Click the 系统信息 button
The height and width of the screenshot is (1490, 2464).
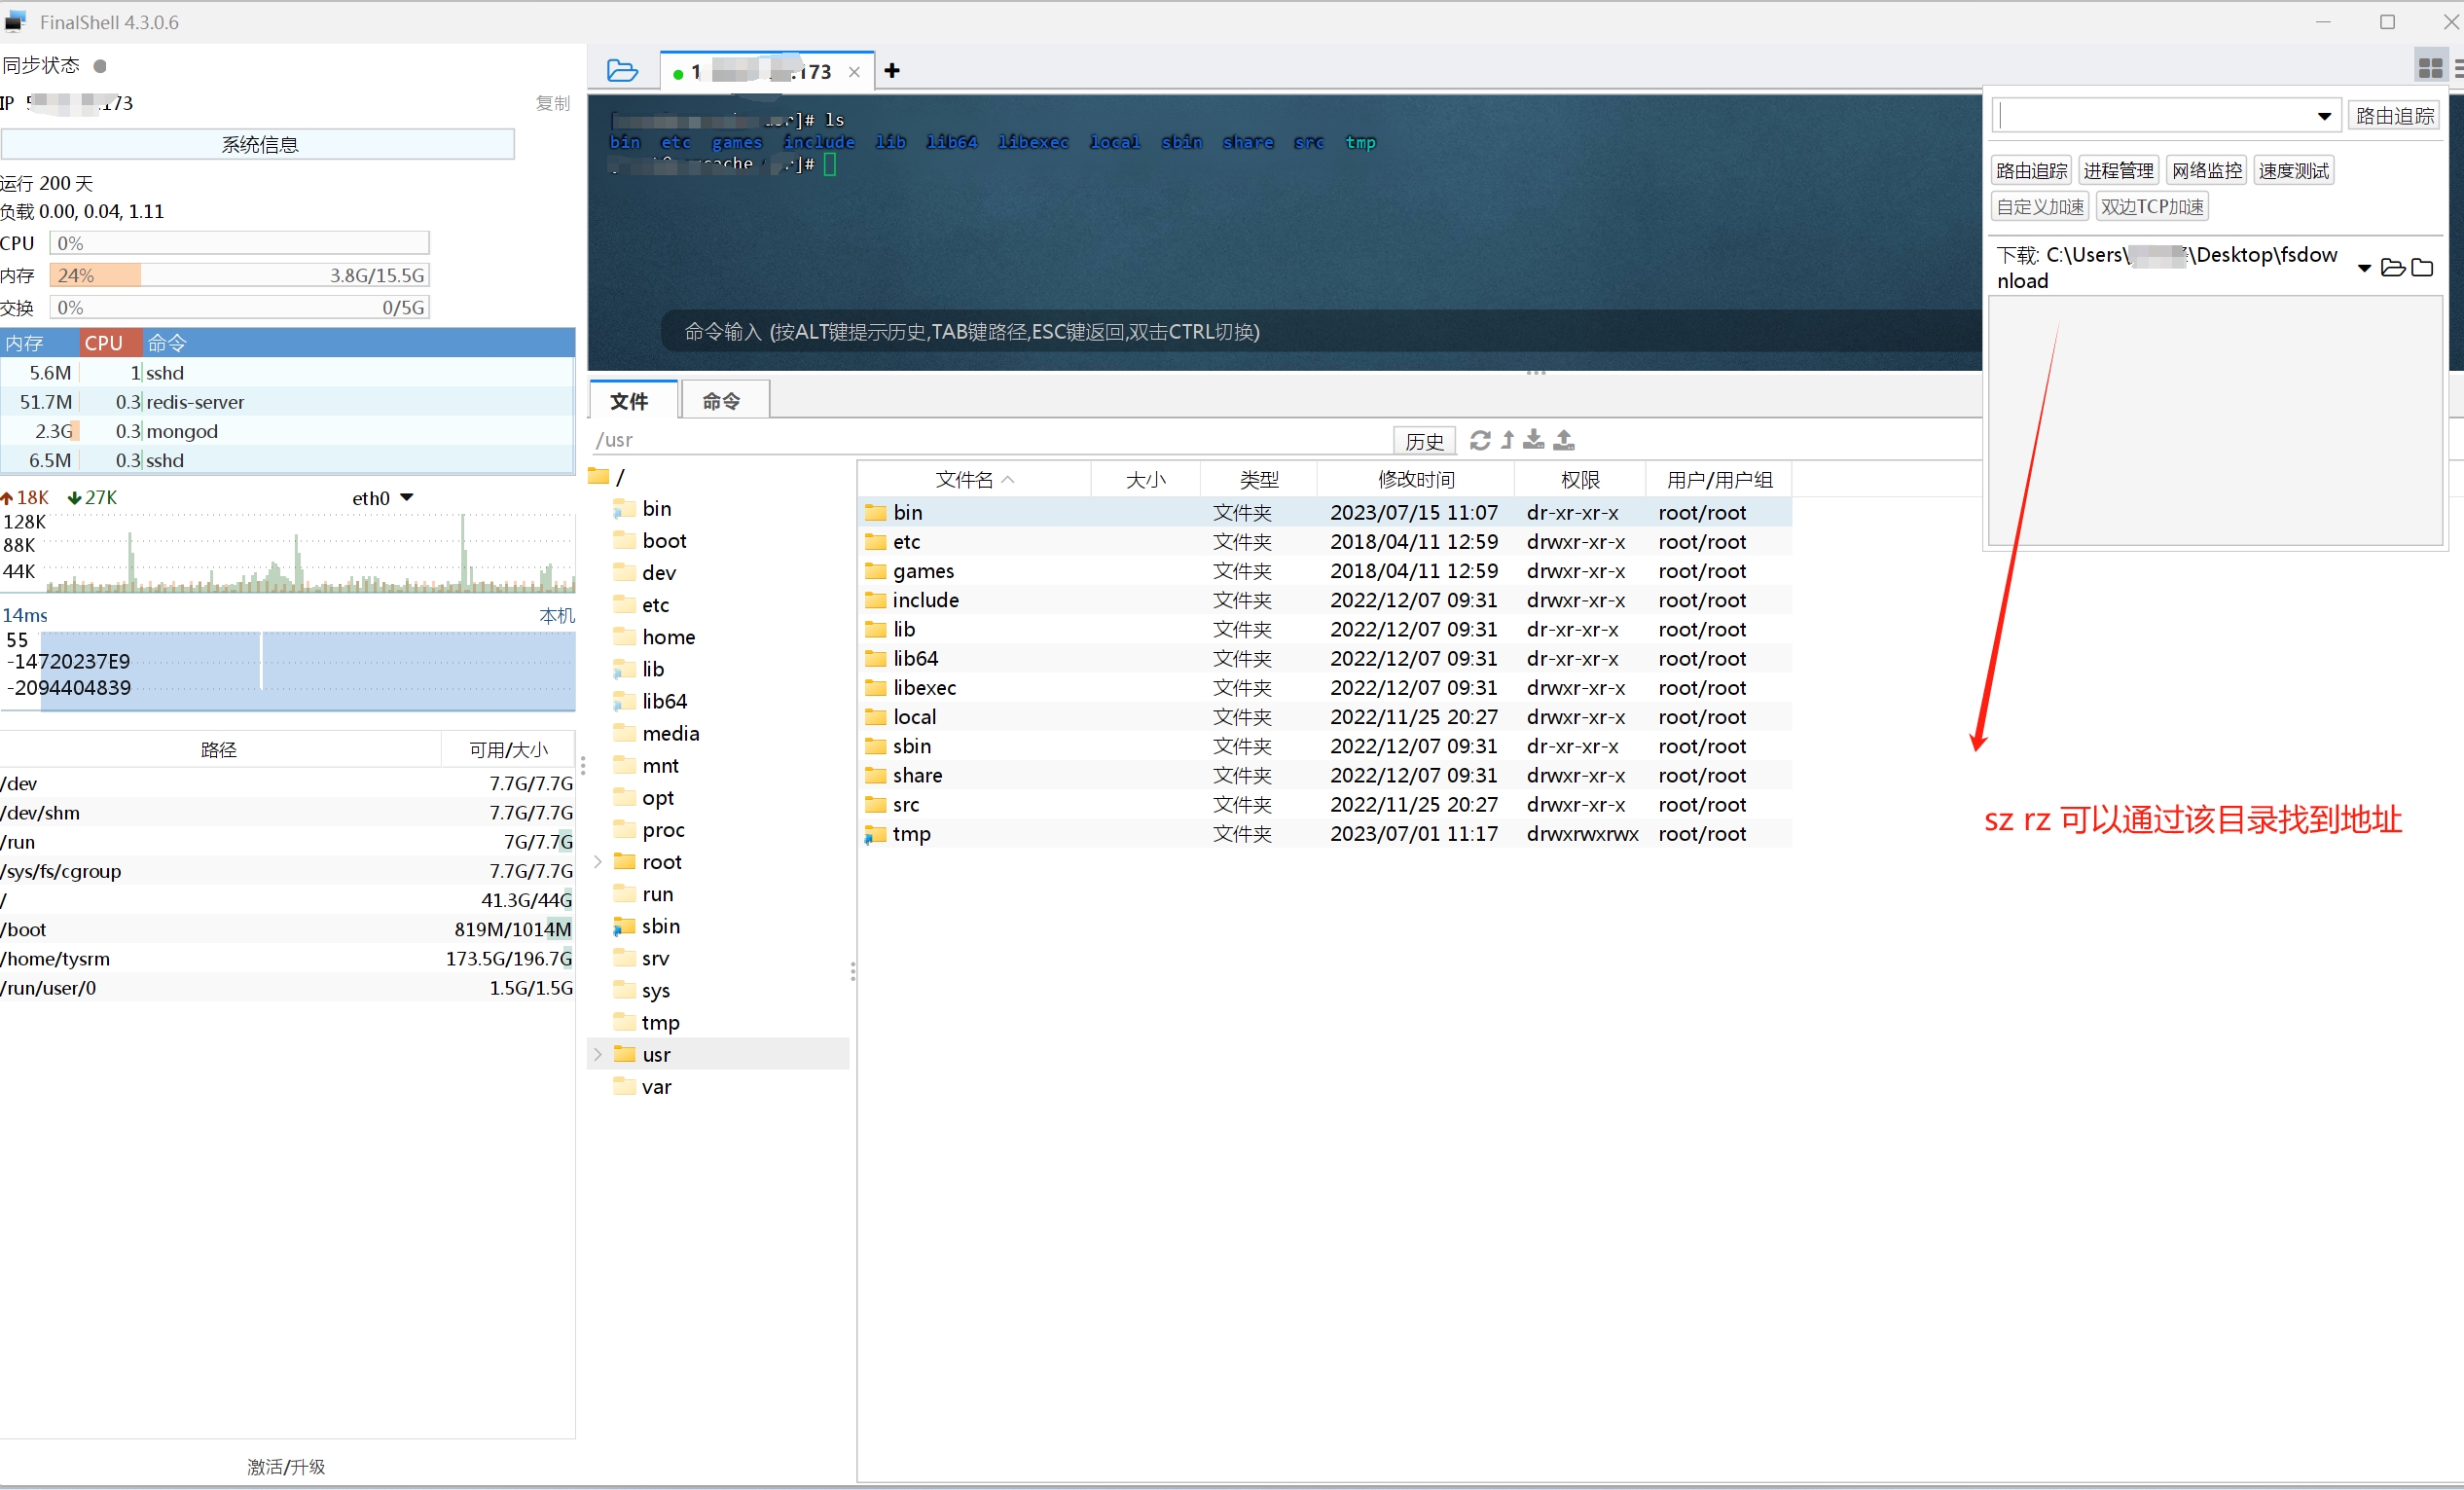[x=259, y=145]
